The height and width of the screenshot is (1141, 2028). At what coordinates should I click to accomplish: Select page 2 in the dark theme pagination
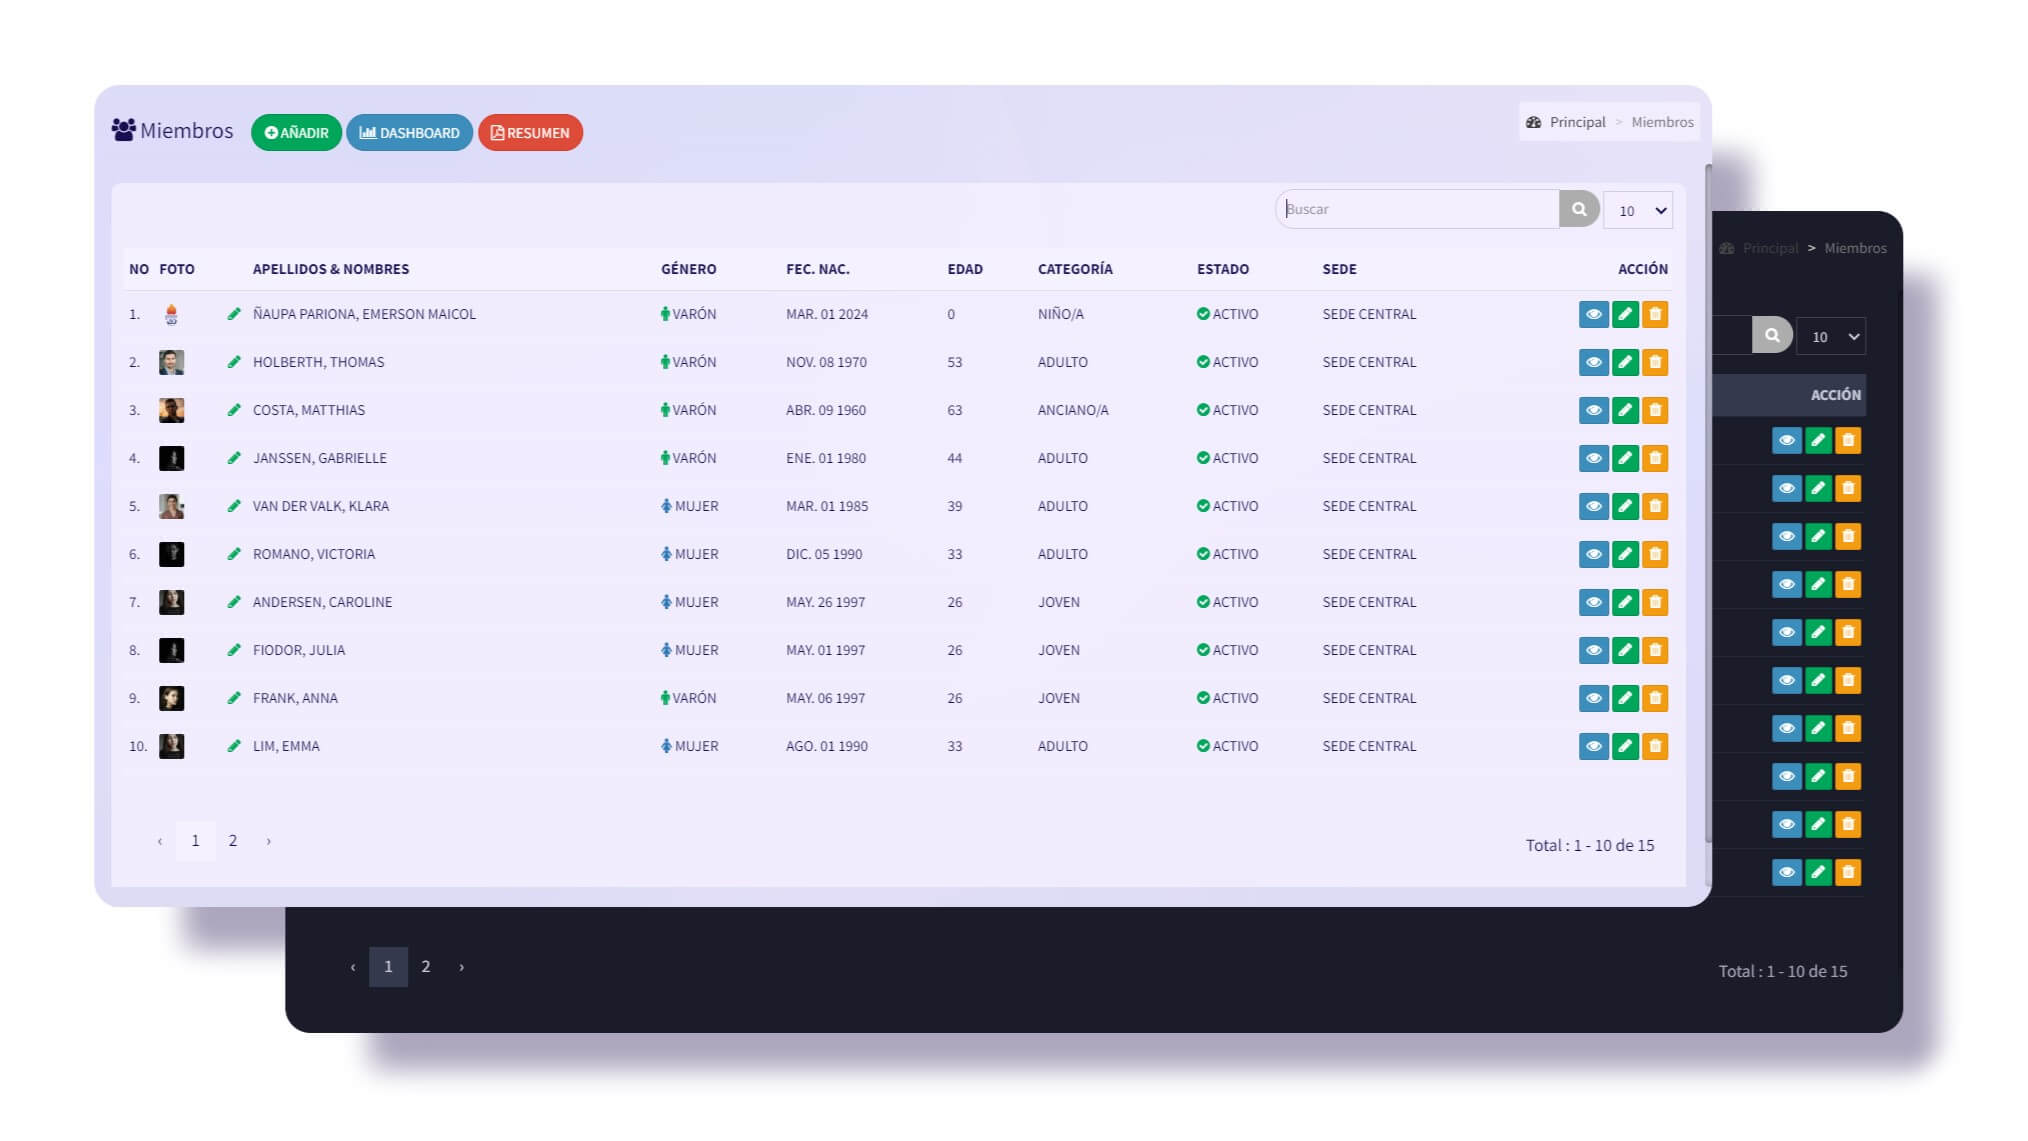[x=426, y=967]
